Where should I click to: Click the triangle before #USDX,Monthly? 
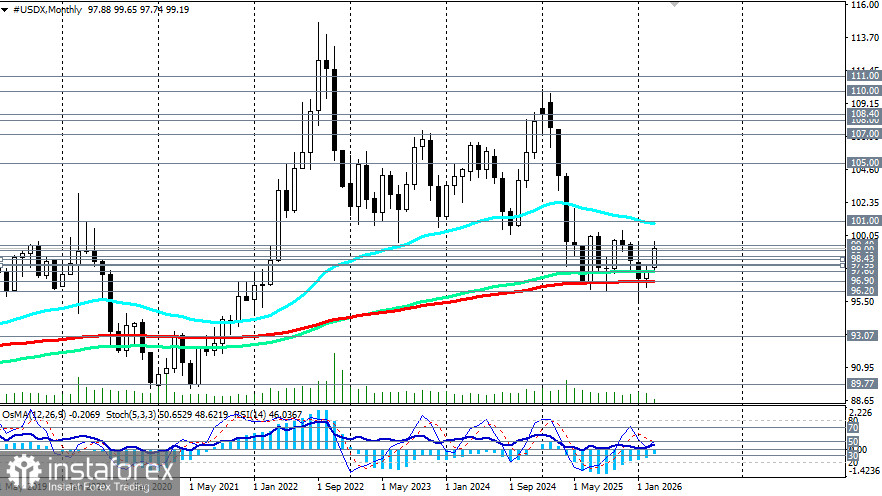pos(4,10)
